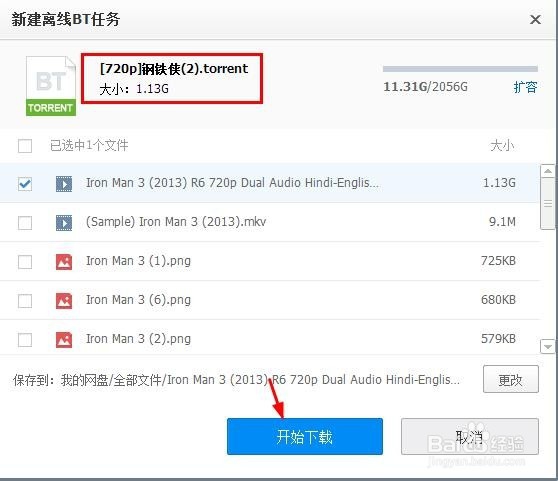558x481 pixels.
Task: Click the 已选中1个文件 label
Action: [89, 146]
